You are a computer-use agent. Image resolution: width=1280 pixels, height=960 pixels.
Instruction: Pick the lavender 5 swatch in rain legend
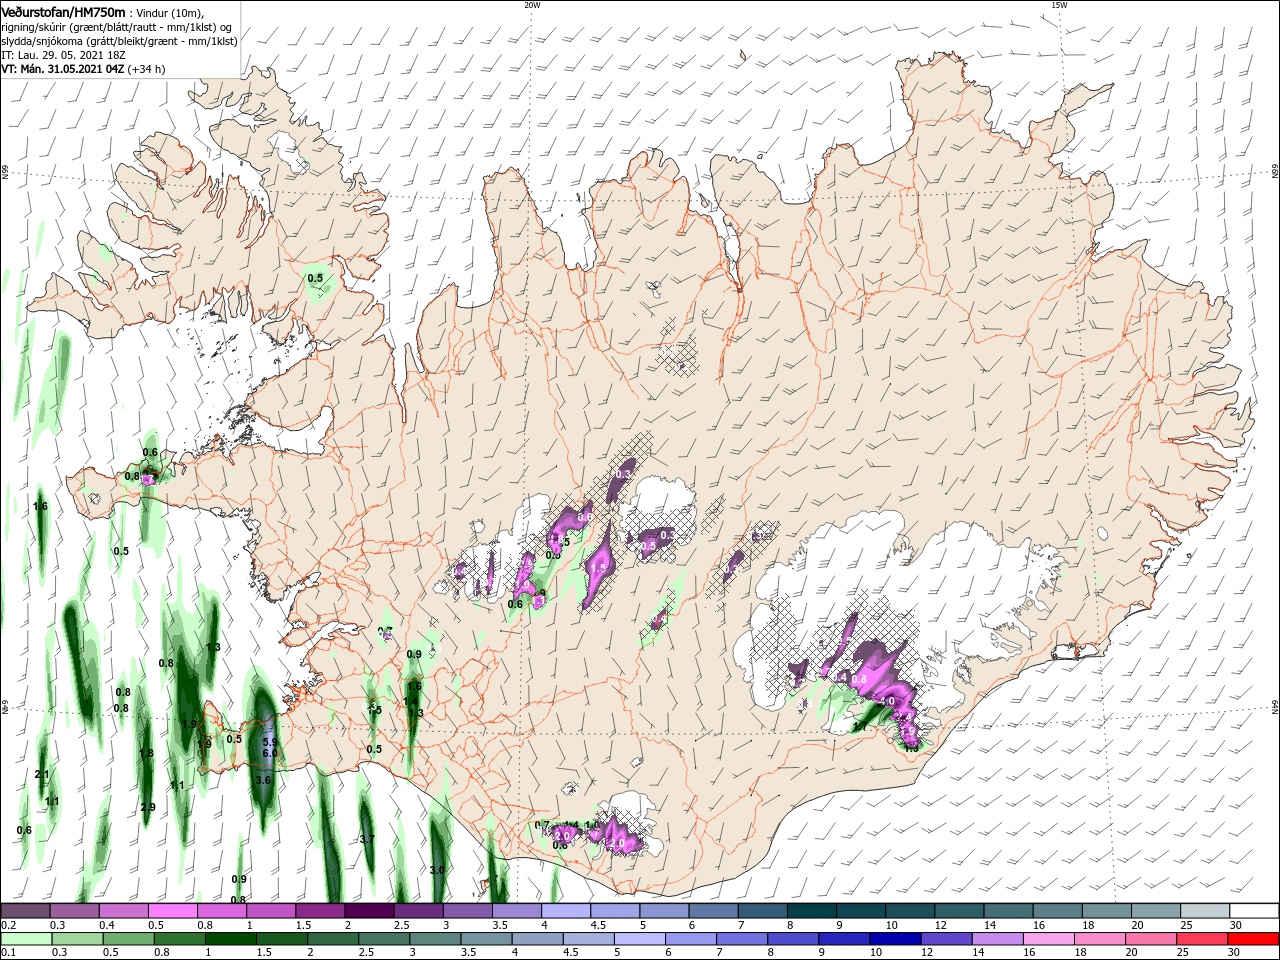pyautogui.click(x=640, y=939)
